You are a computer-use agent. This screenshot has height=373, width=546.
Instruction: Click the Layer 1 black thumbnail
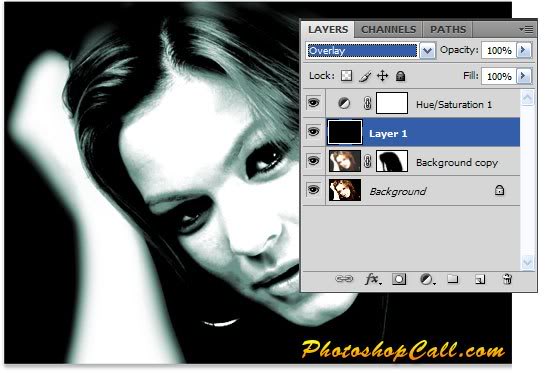[345, 132]
